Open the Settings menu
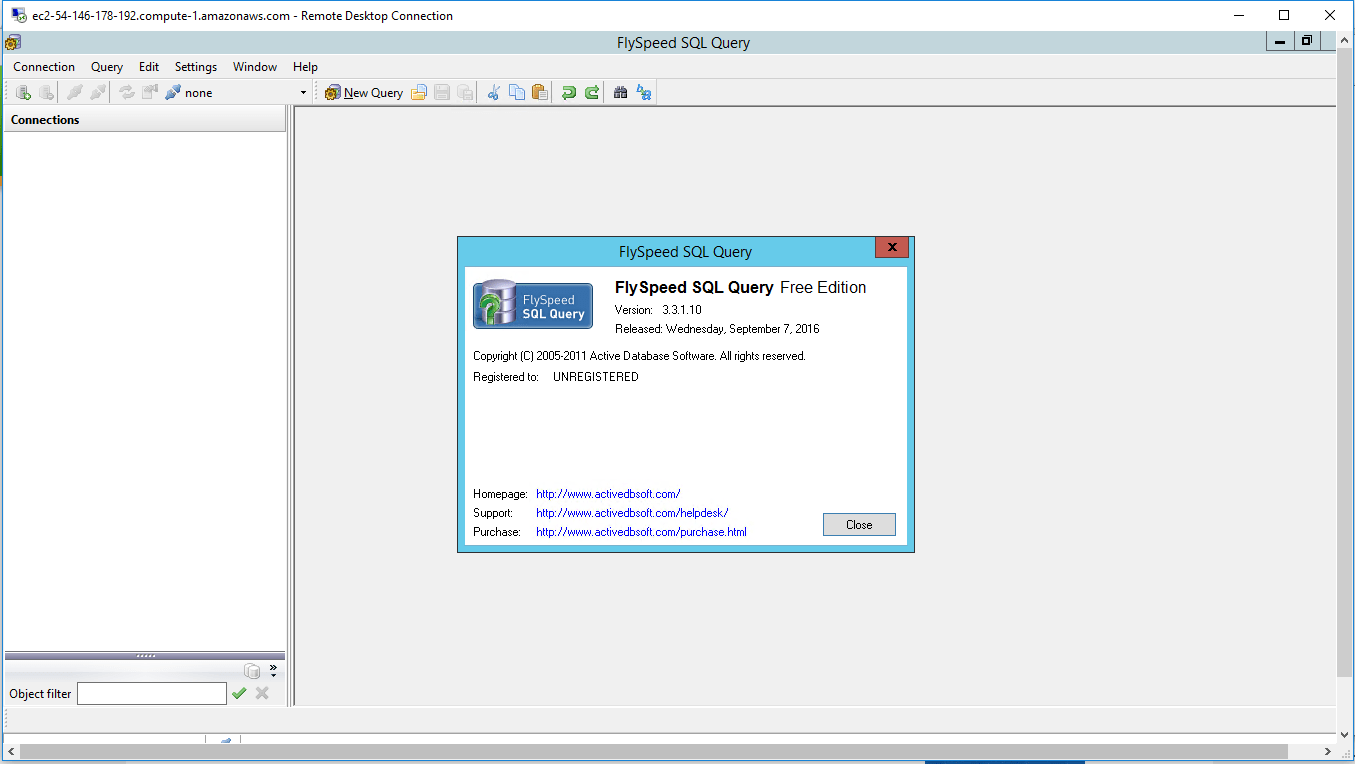Image resolution: width=1355 pixels, height=764 pixels. tap(196, 67)
